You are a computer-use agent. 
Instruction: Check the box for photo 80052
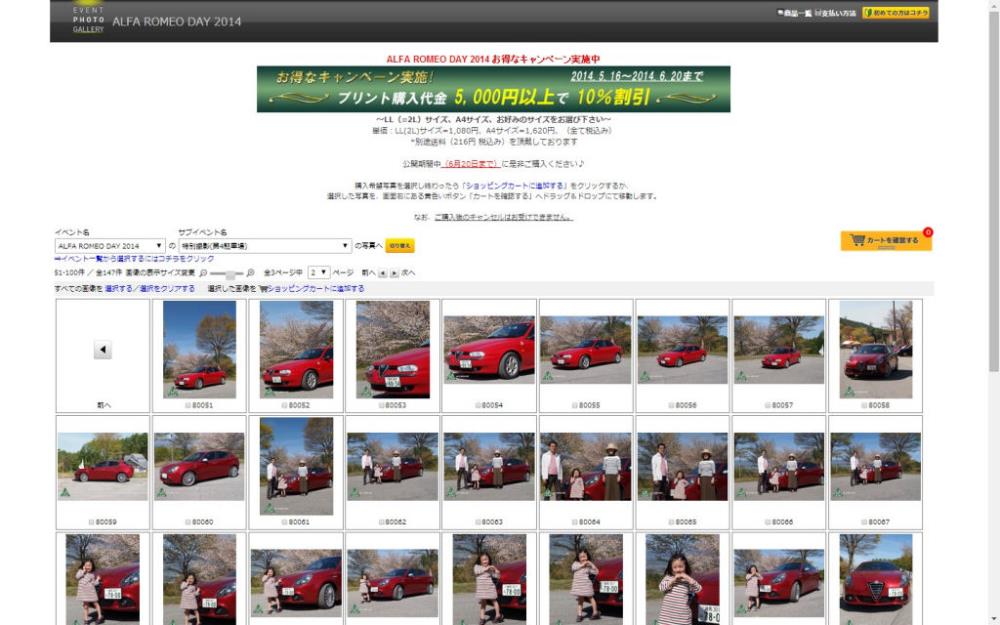pos(284,406)
